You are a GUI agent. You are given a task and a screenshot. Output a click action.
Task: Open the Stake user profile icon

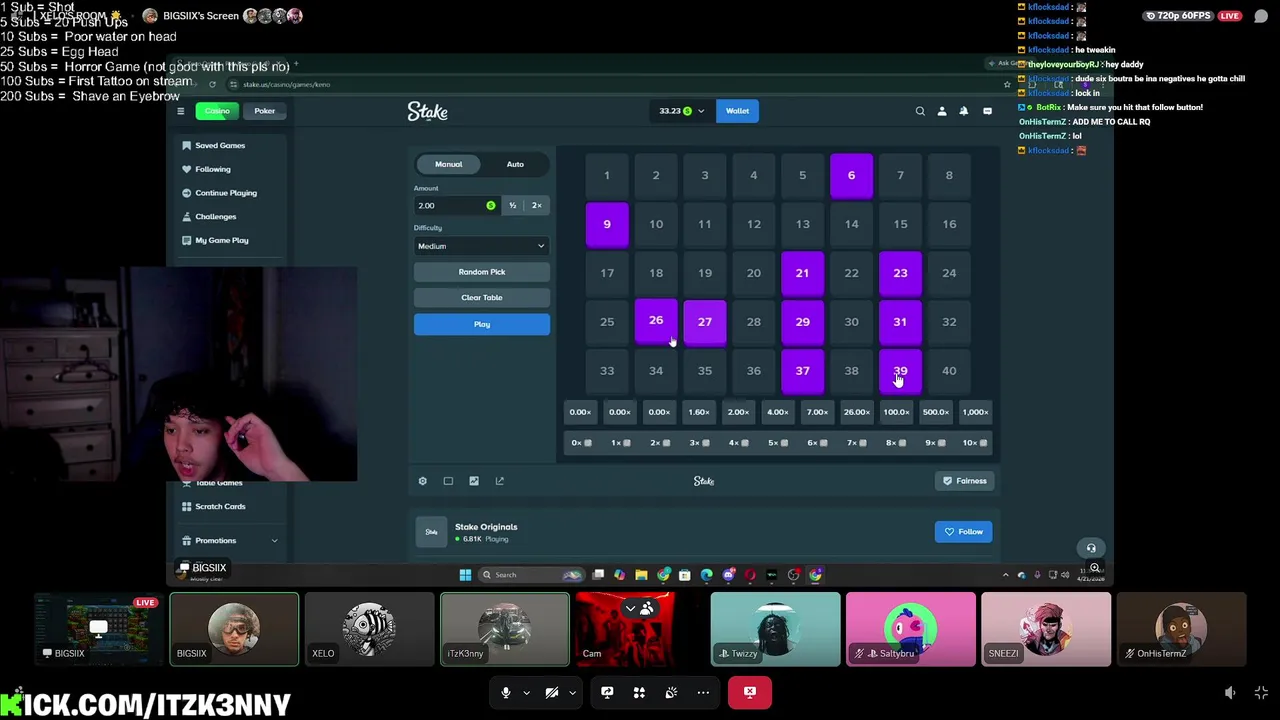(942, 111)
